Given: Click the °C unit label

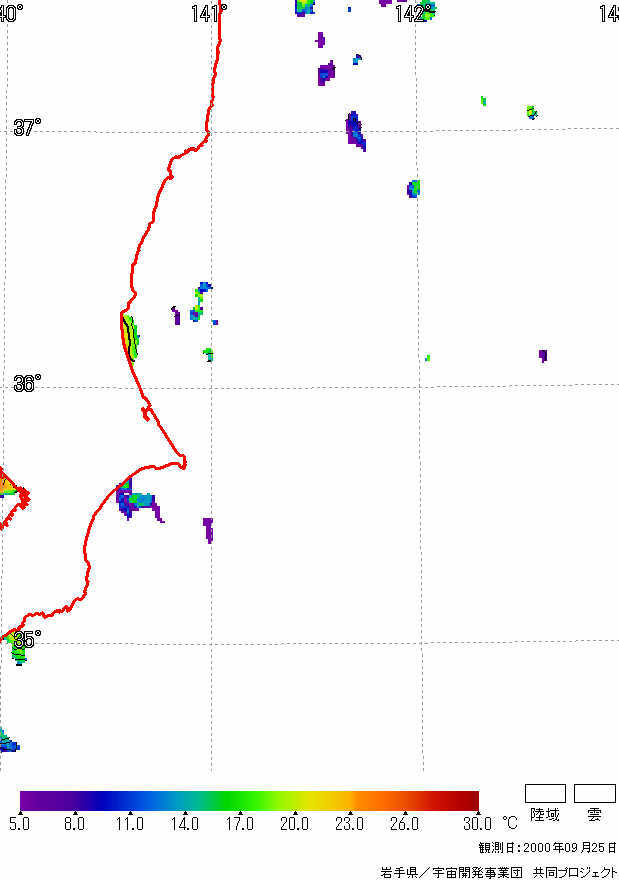Looking at the screenshot, I should pyautogui.click(x=509, y=823).
